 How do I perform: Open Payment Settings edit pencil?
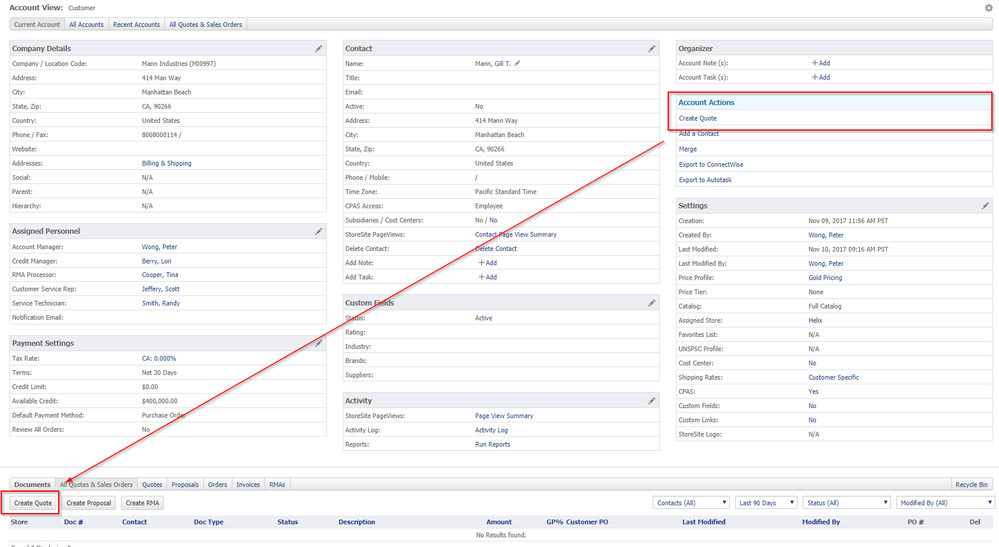319,343
